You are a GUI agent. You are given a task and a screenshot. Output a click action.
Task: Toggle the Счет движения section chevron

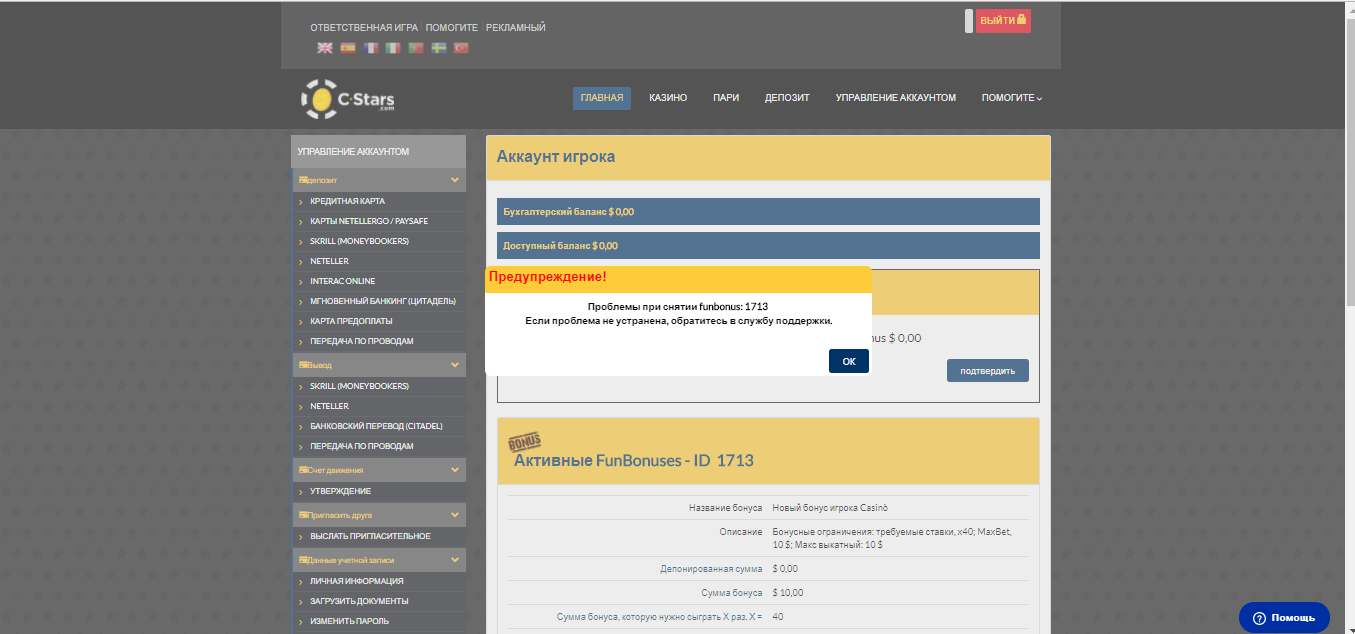click(x=455, y=469)
